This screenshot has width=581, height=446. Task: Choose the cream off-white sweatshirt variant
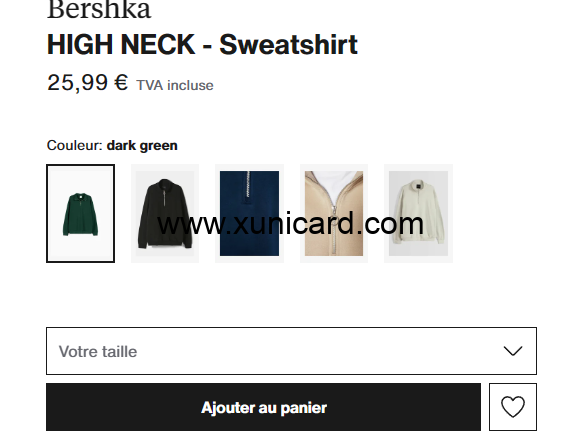[418, 213]
